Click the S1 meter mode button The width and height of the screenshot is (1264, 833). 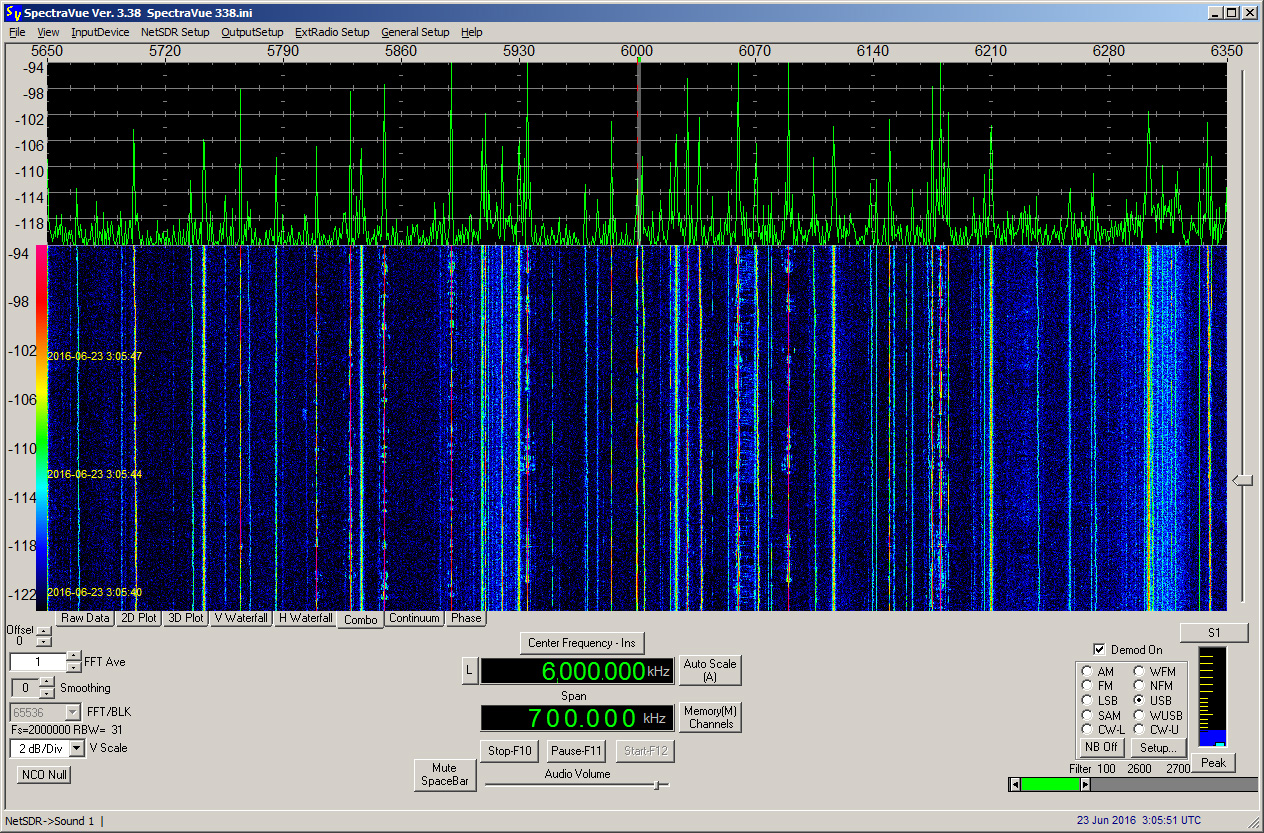pos(1214,633)
